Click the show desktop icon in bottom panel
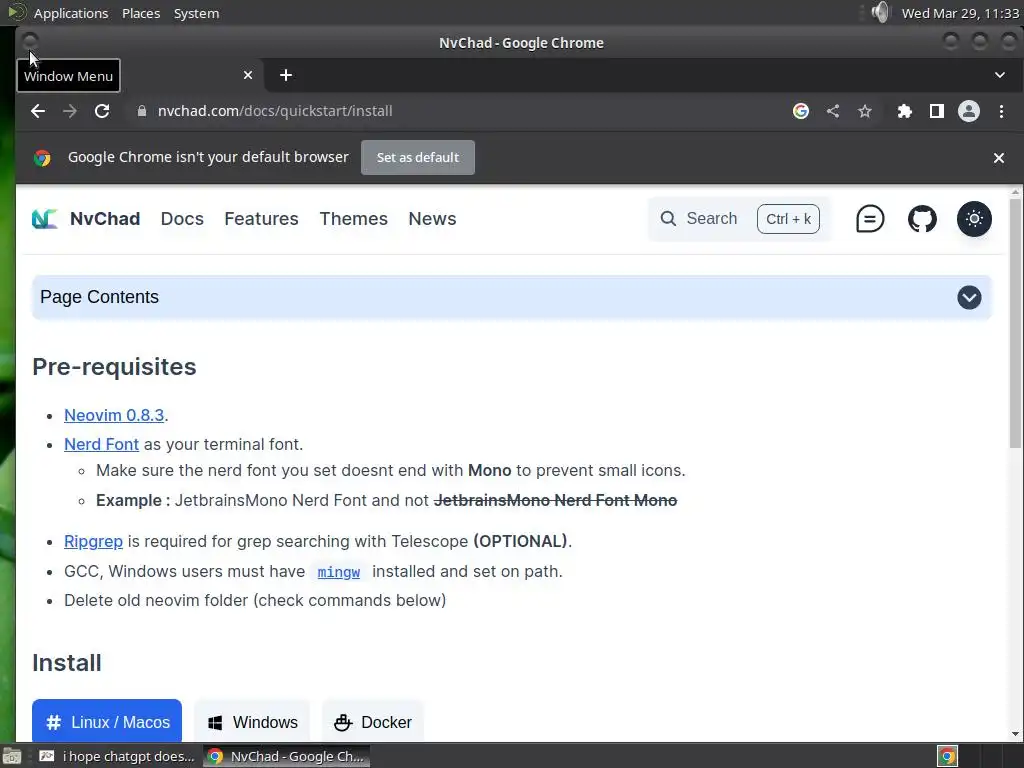This screenshot has width=1024, height=768. click(12, 756)
